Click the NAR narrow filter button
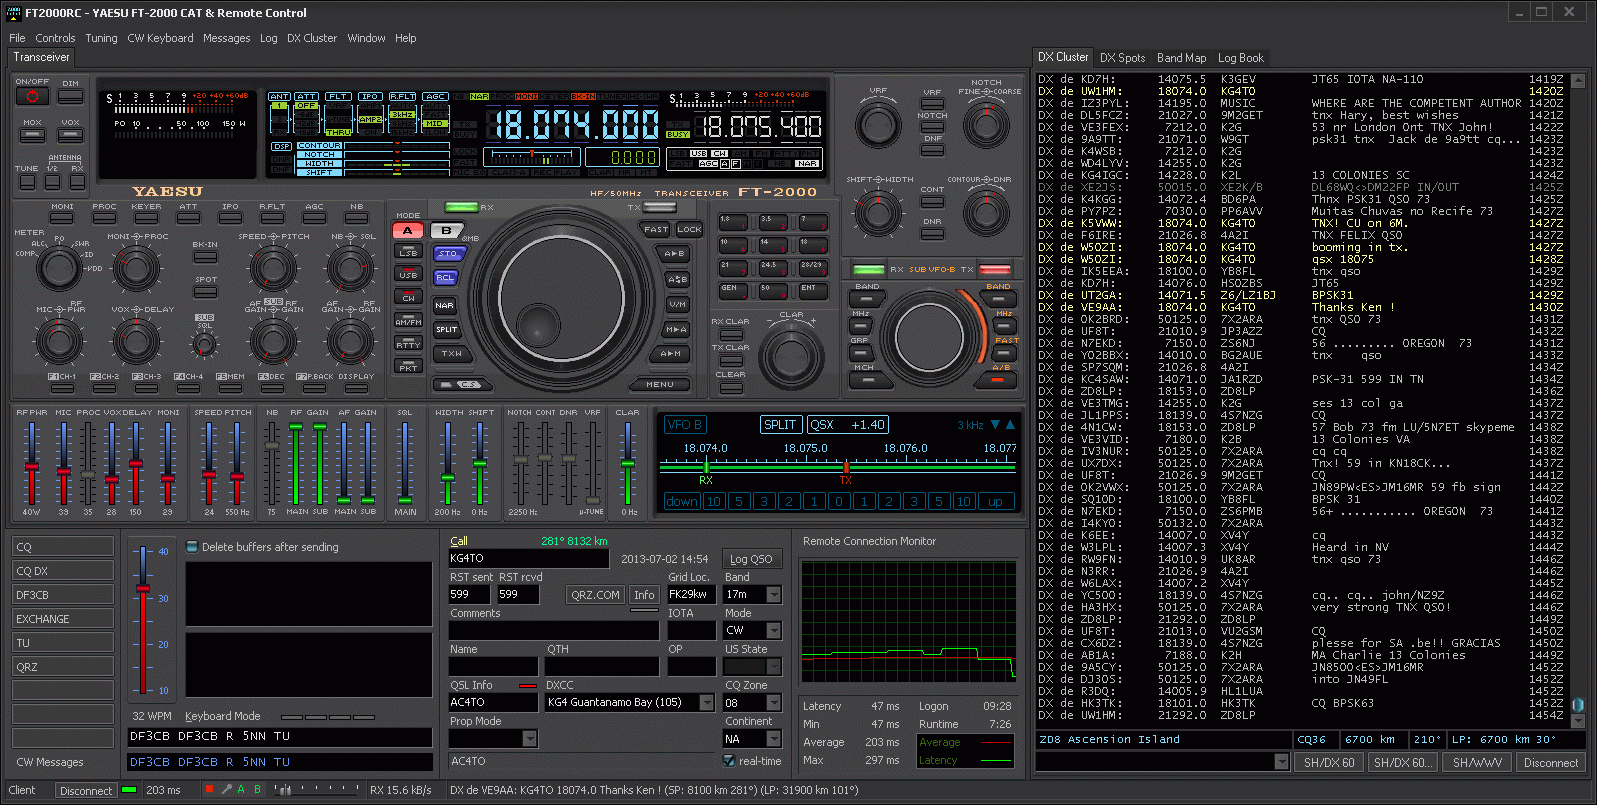Image resolution: width=1597 pixels, height=805 pixels. [446, 304]
